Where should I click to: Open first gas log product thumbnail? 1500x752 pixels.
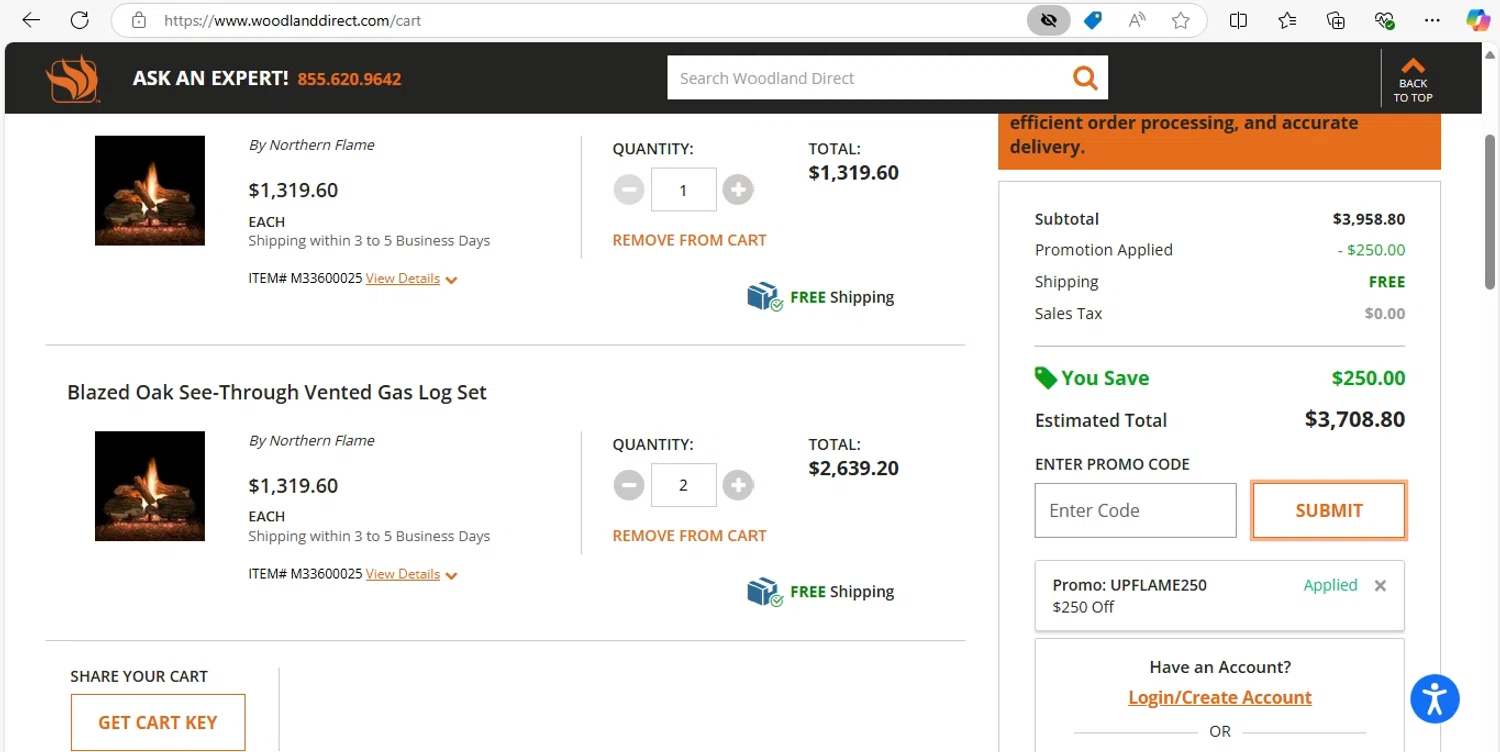click(150, 190)
